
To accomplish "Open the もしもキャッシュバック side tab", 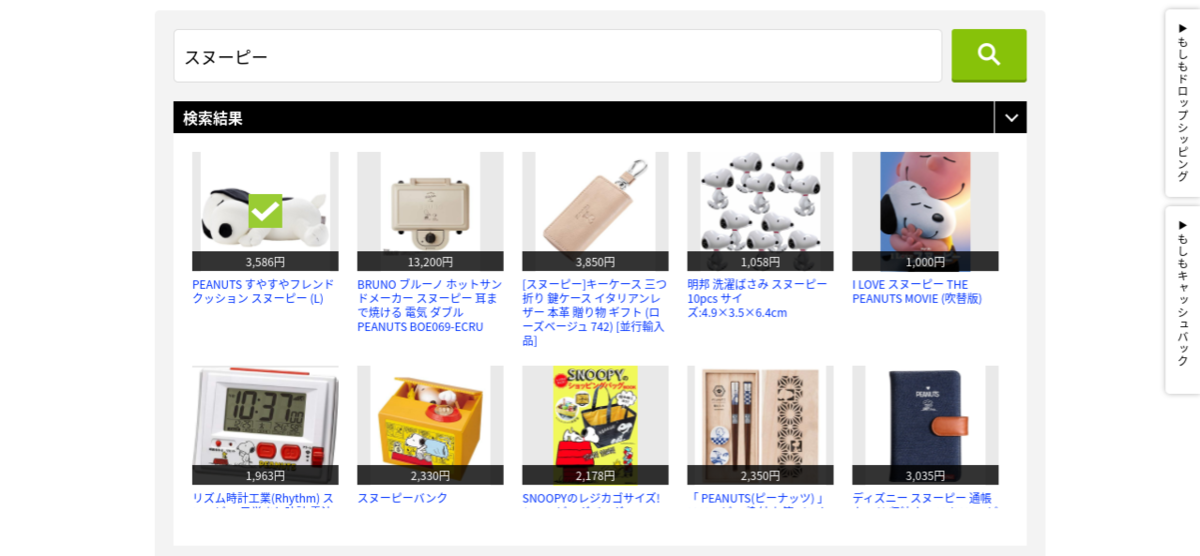I will [1182, 300].
